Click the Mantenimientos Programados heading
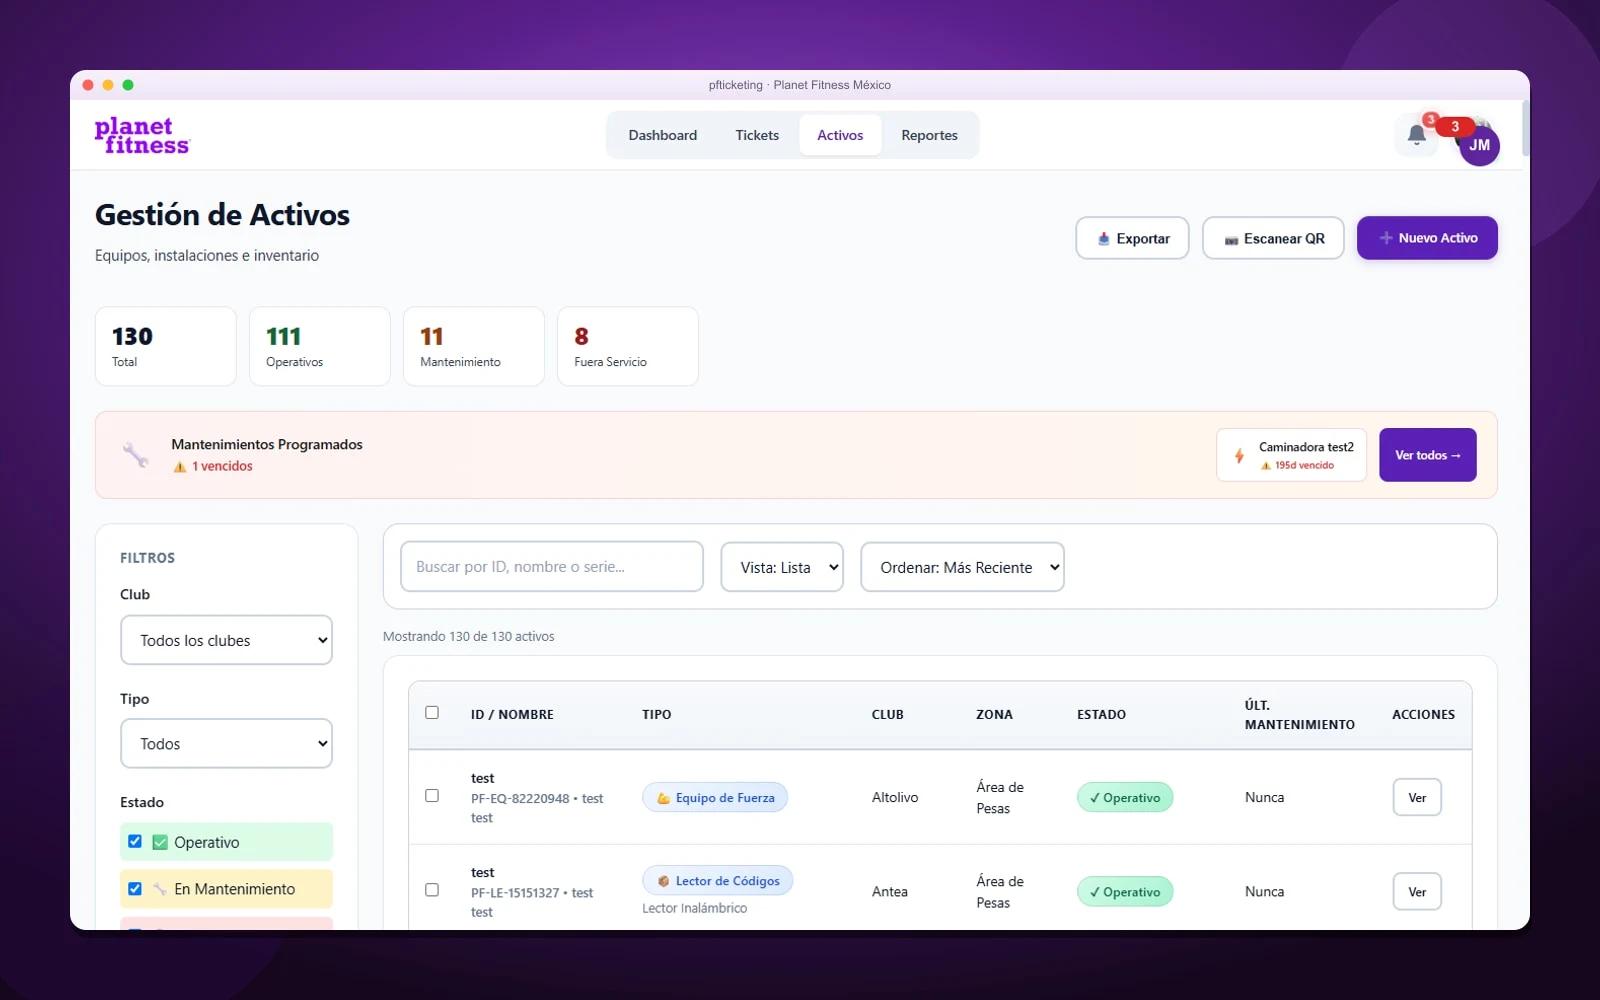Viewport: 1600px width, 1000px height. click(x=267, y=444)
